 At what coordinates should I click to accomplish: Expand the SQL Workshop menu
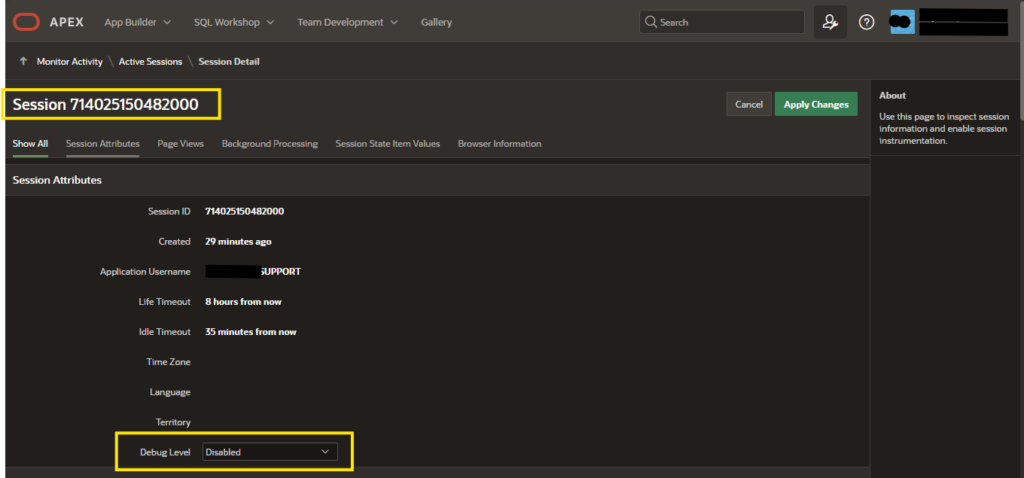(x=234, y=22)
